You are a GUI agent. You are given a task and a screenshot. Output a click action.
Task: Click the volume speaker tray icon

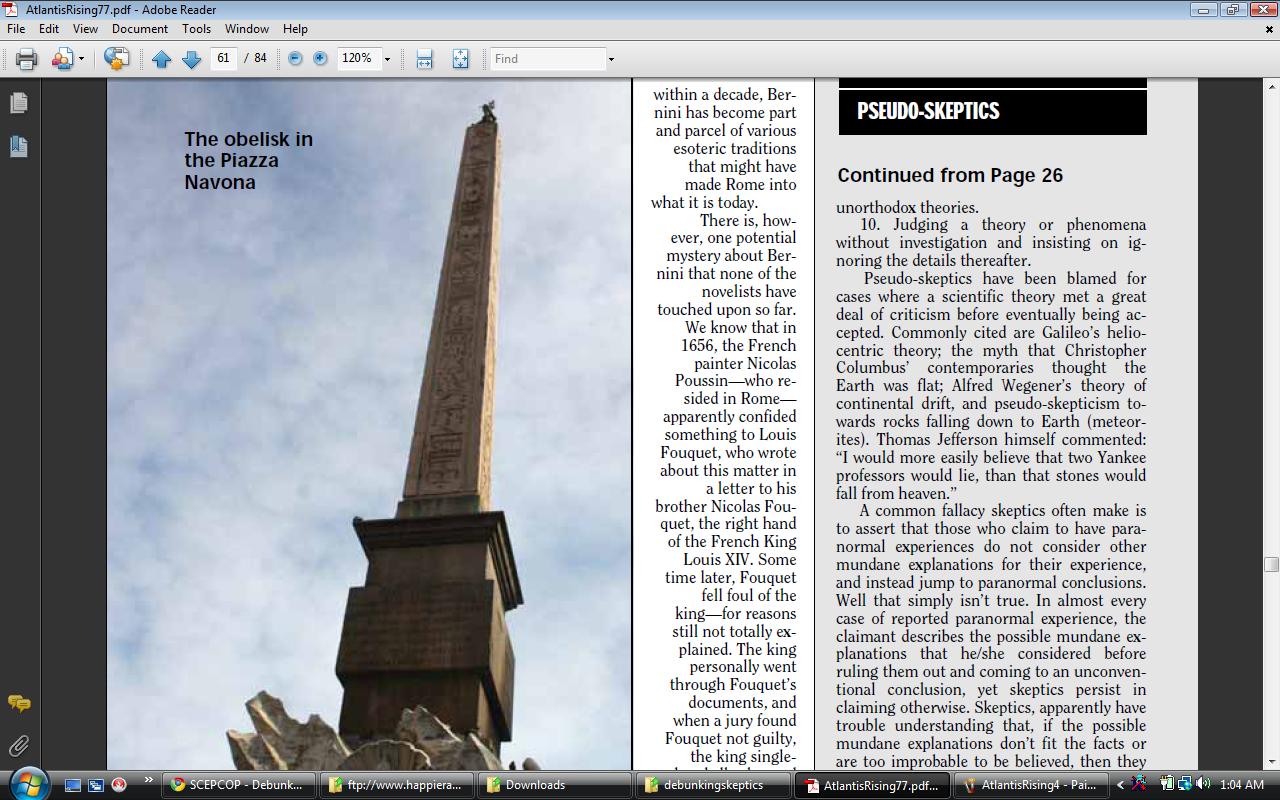(x=1203, y=784)
